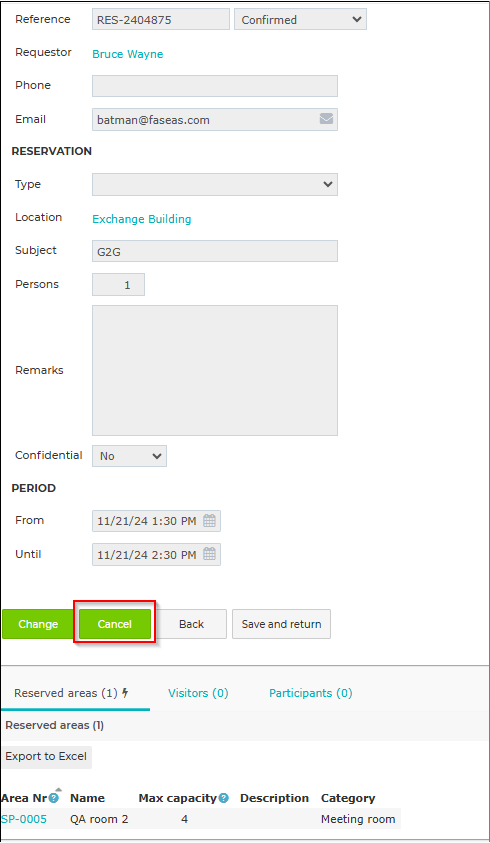Click the Description column header
The height and width of the screenshot is (843, 490).
[x=274, y=798]
